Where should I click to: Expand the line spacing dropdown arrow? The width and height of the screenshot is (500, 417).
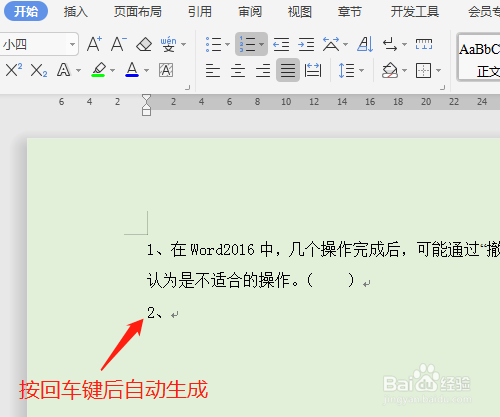[x=361, y=70]
